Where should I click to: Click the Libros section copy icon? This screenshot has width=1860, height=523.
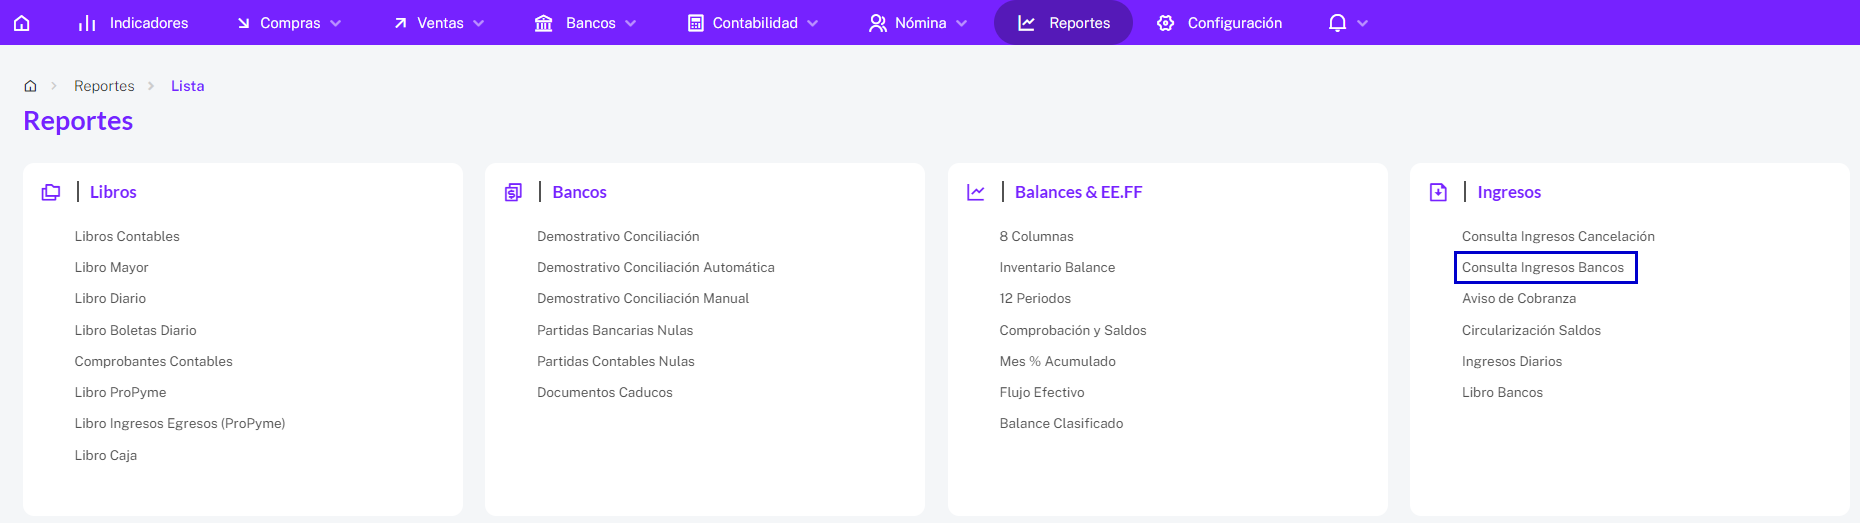[51, 192]
